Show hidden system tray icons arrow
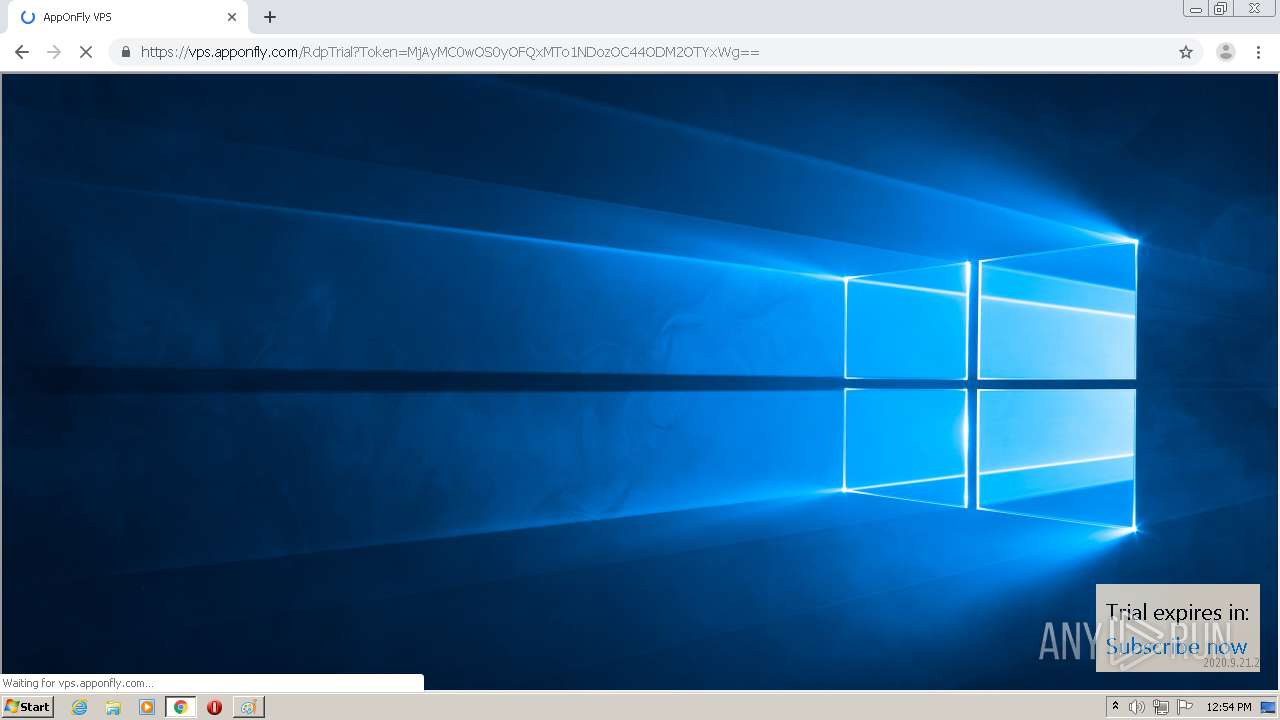The width and height of the screenshot is (1280, 720). [1115, 707]
